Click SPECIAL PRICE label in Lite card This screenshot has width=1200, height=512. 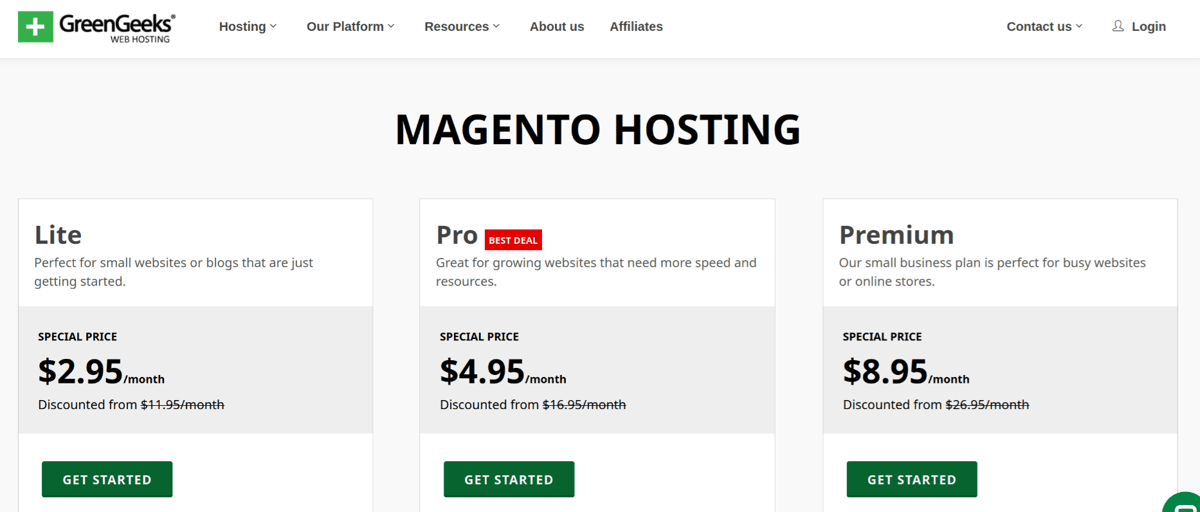coord(77,337)
